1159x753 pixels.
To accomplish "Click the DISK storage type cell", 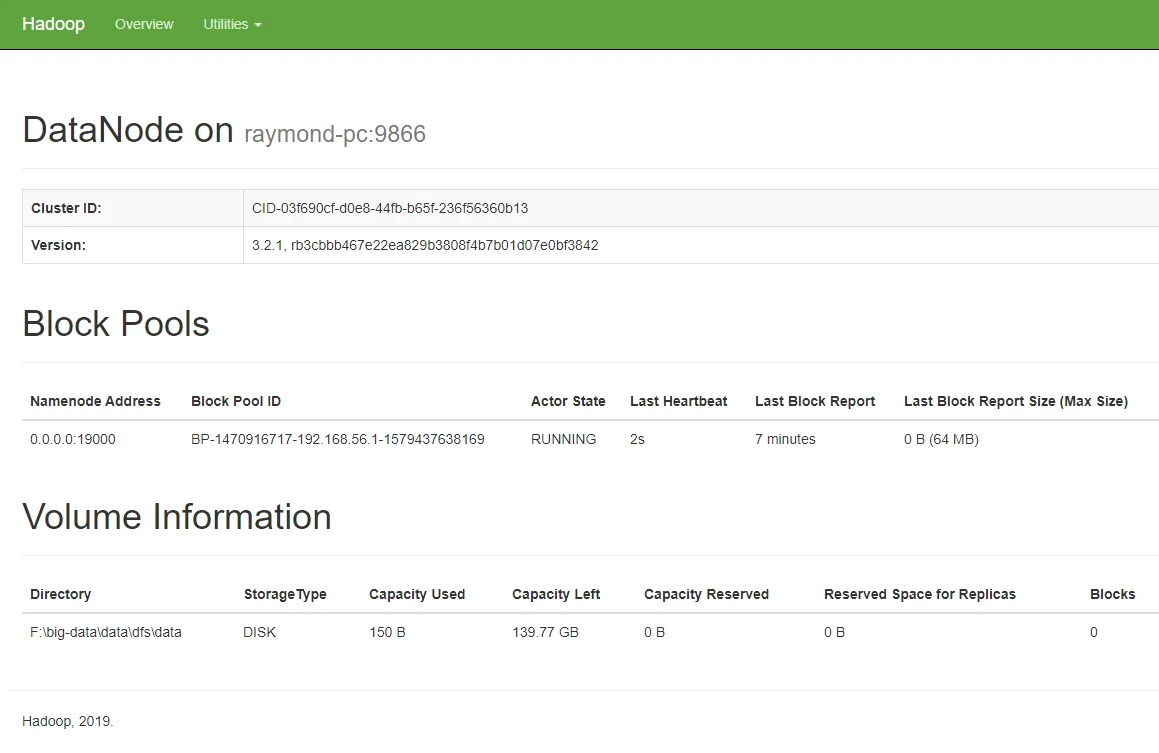I will (x=261, y=632).
